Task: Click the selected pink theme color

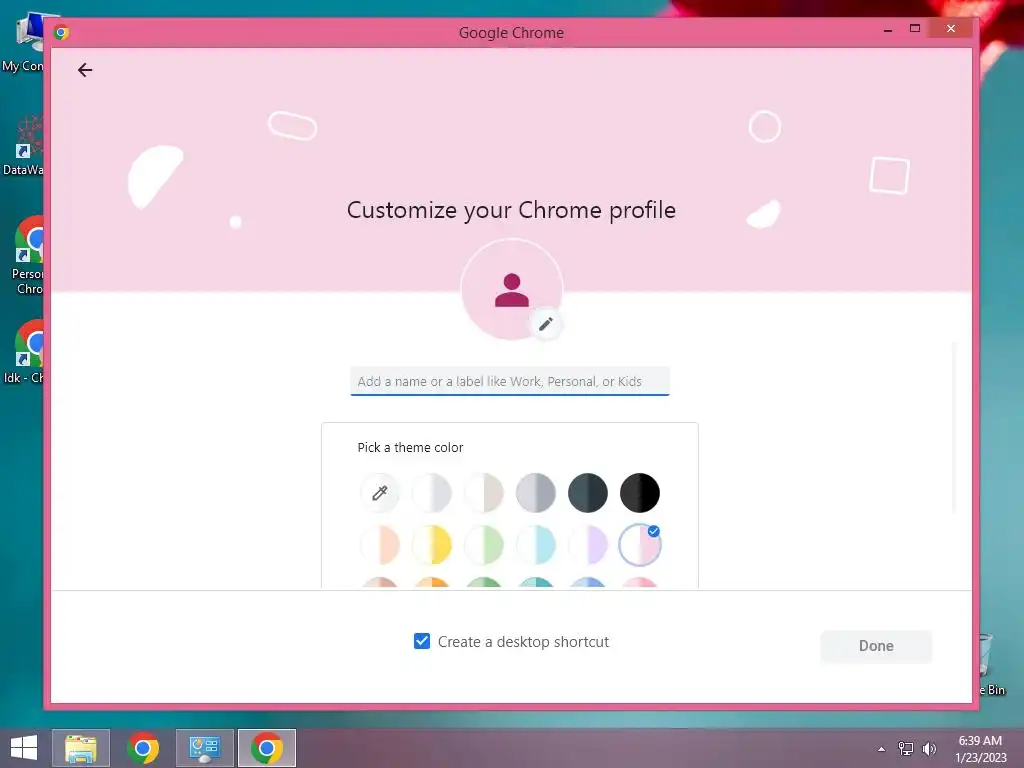Action: (640, 545)
